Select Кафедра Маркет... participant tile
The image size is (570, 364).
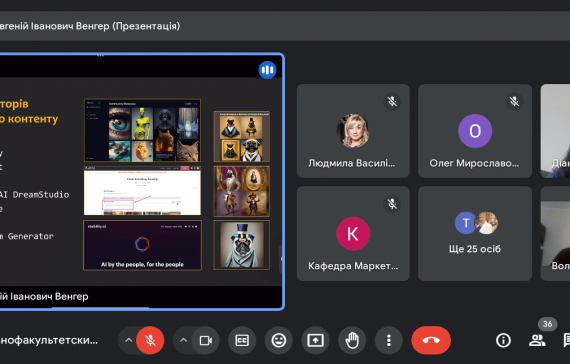353,233
